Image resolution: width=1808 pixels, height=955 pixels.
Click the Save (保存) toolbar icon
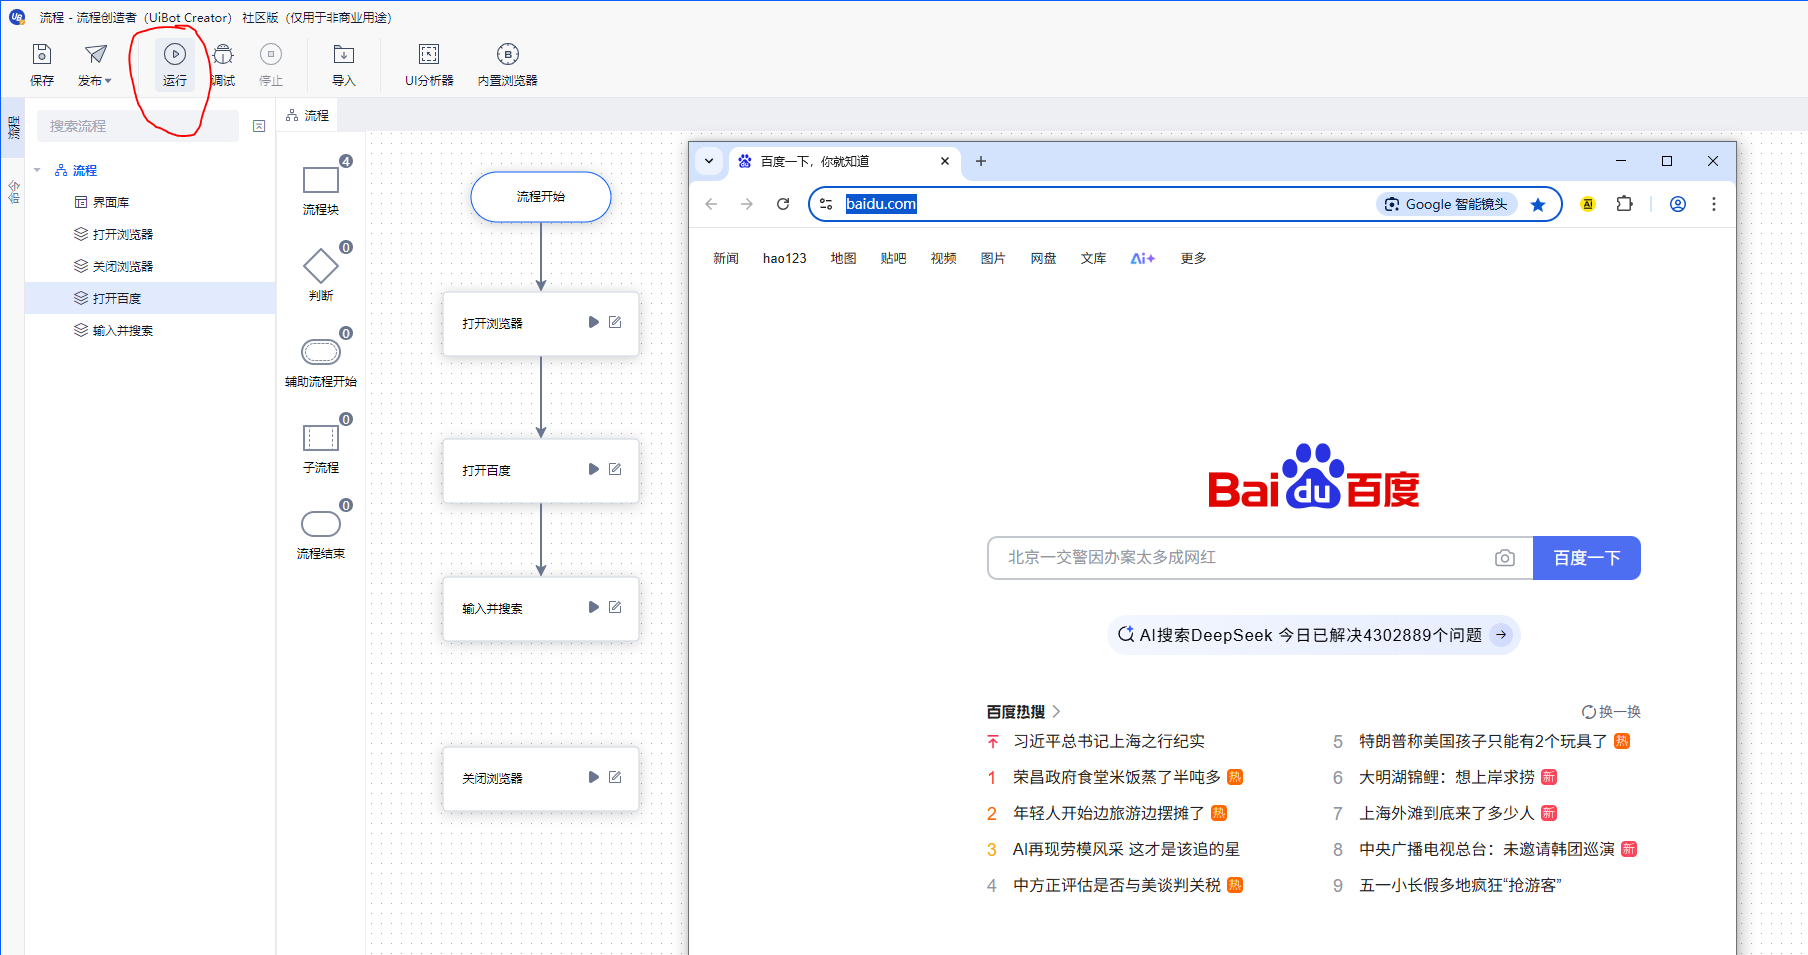42,55
